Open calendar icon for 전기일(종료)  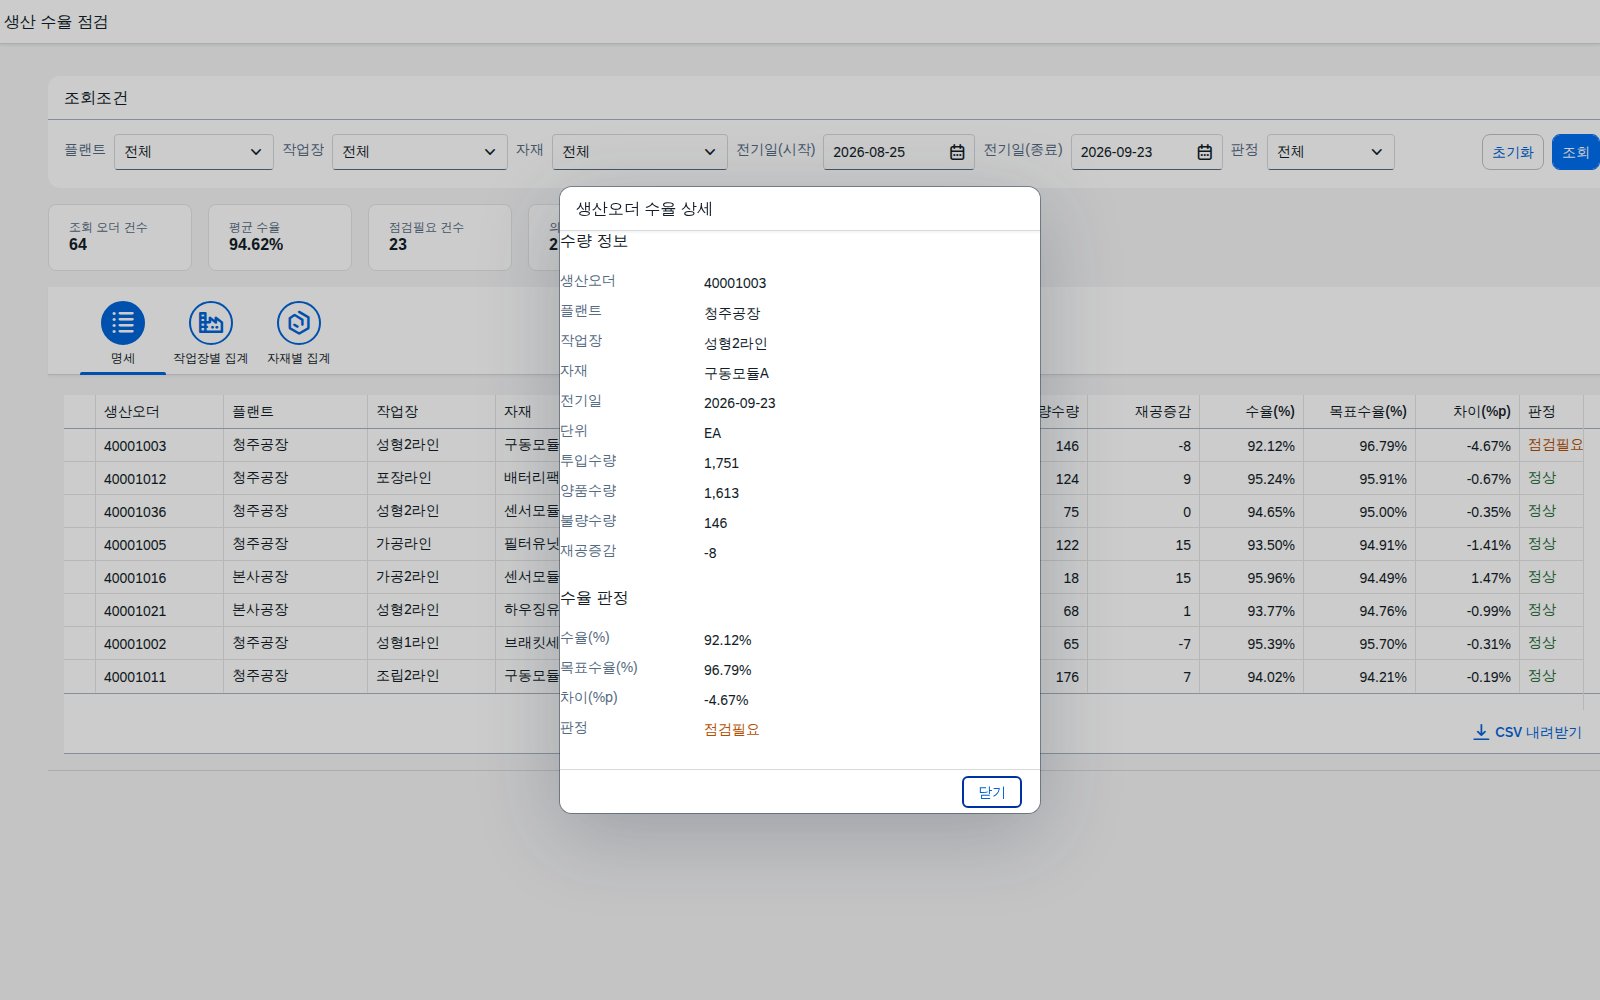1205,152
